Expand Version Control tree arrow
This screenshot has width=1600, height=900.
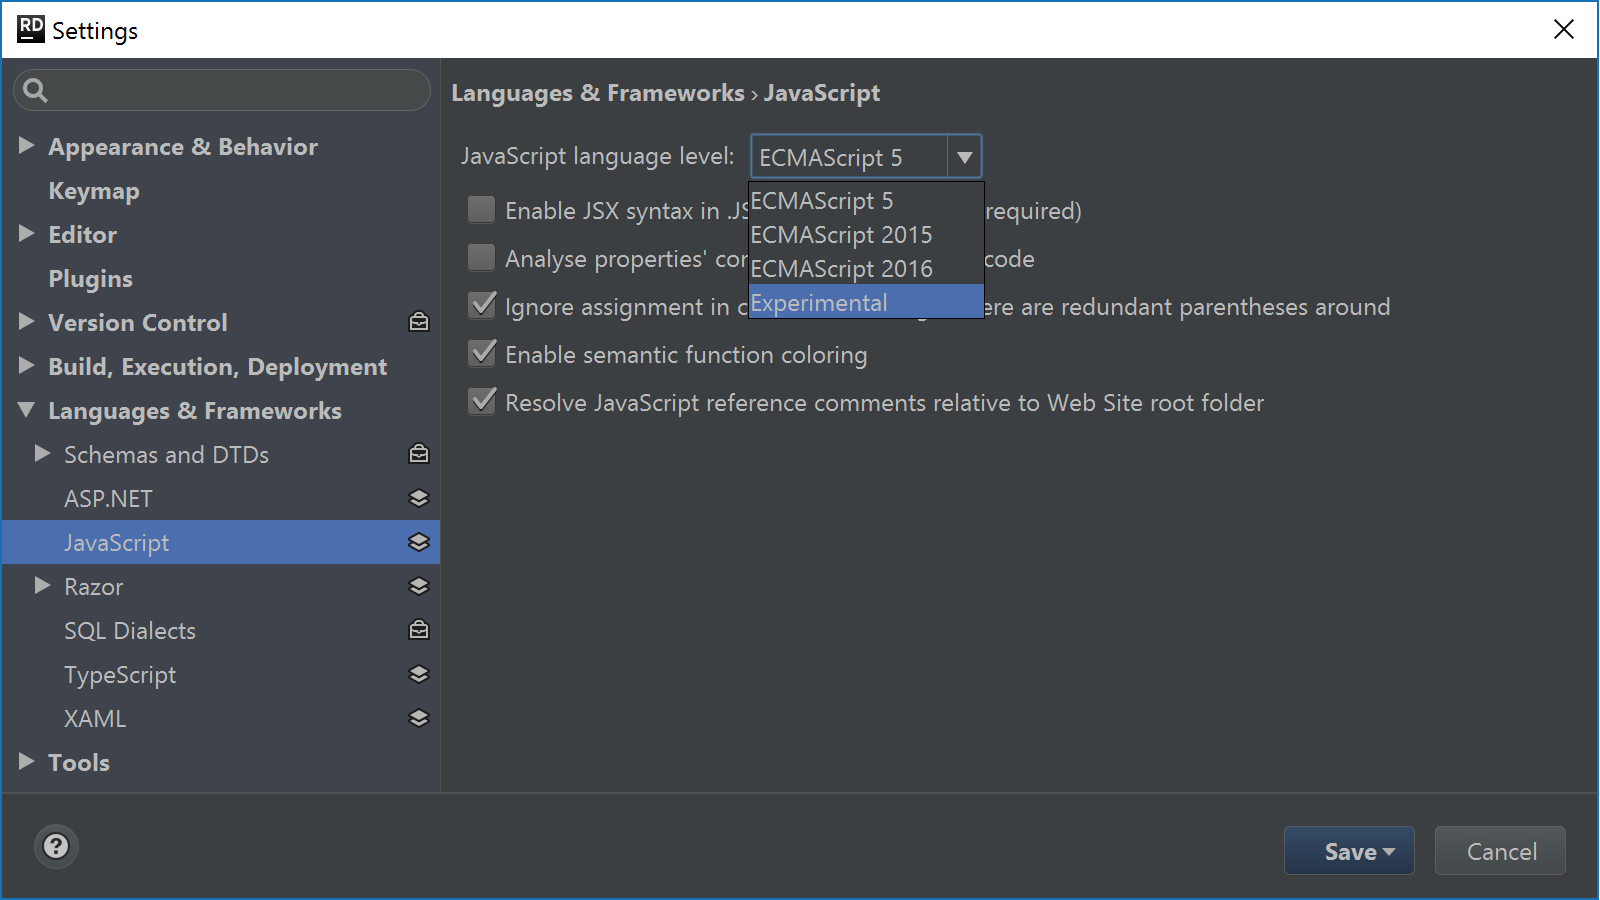[27, 322]
